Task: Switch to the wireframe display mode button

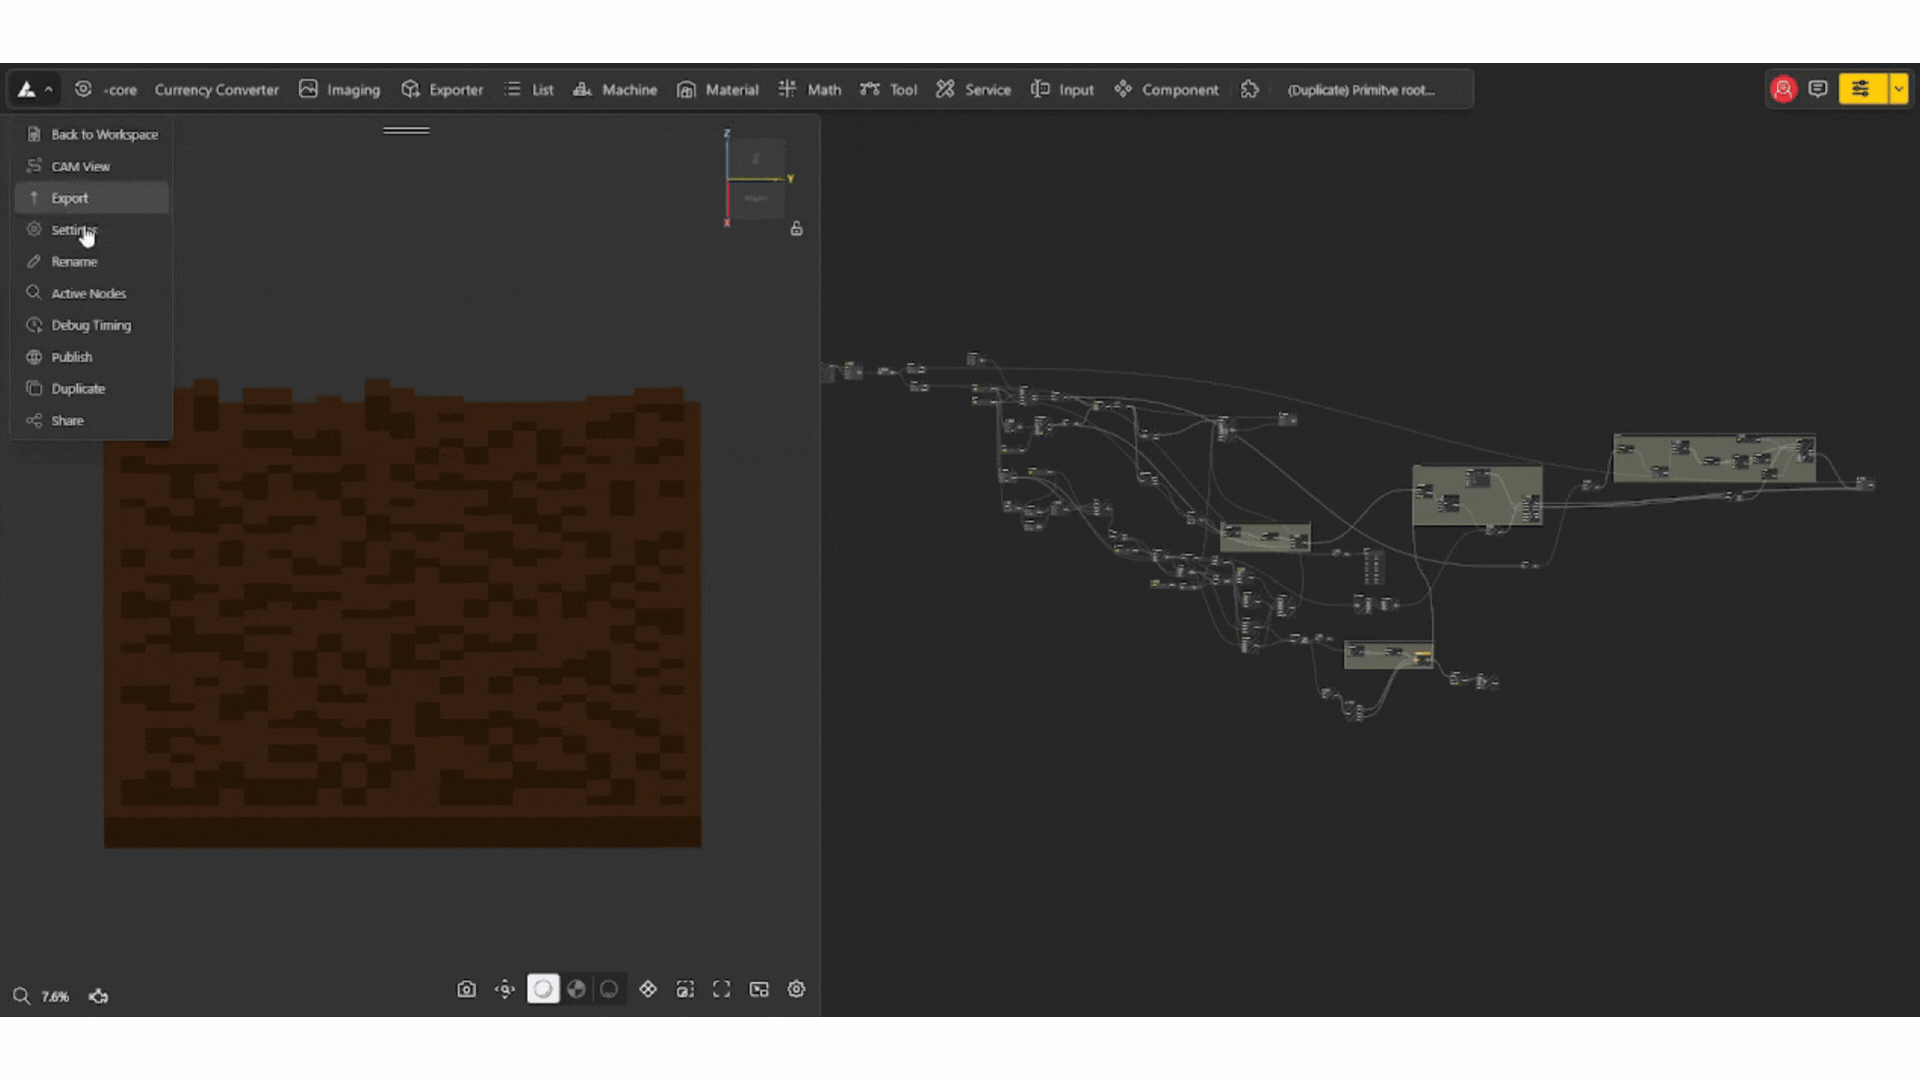Action: coord(609,989)
